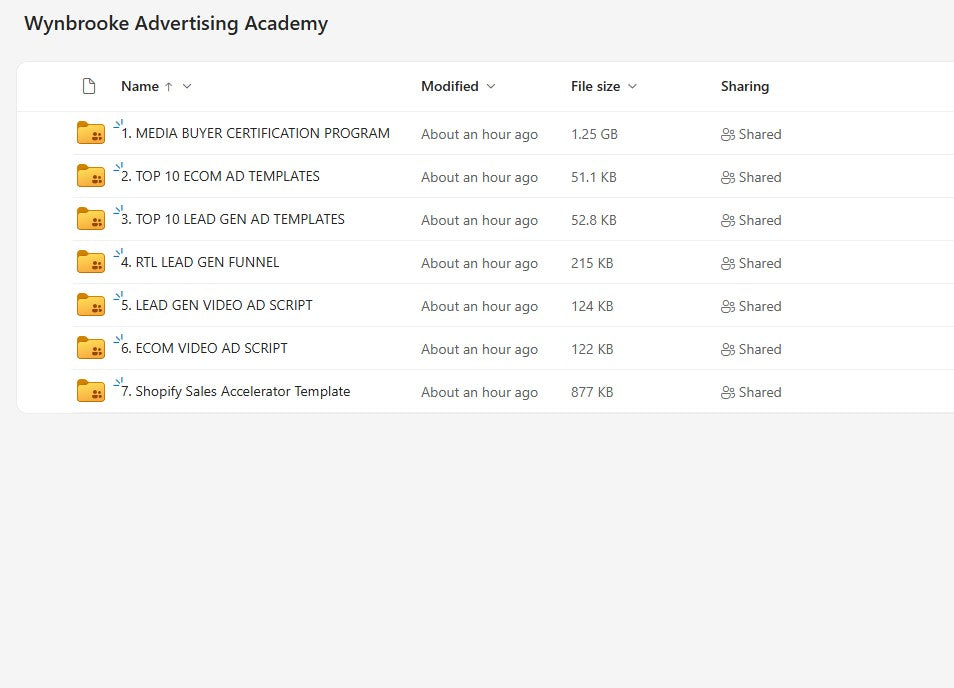The height and width of the screenshot is (688, 954).
Task: Open the File size column dropdown
Action: click(x=631, y=86)
